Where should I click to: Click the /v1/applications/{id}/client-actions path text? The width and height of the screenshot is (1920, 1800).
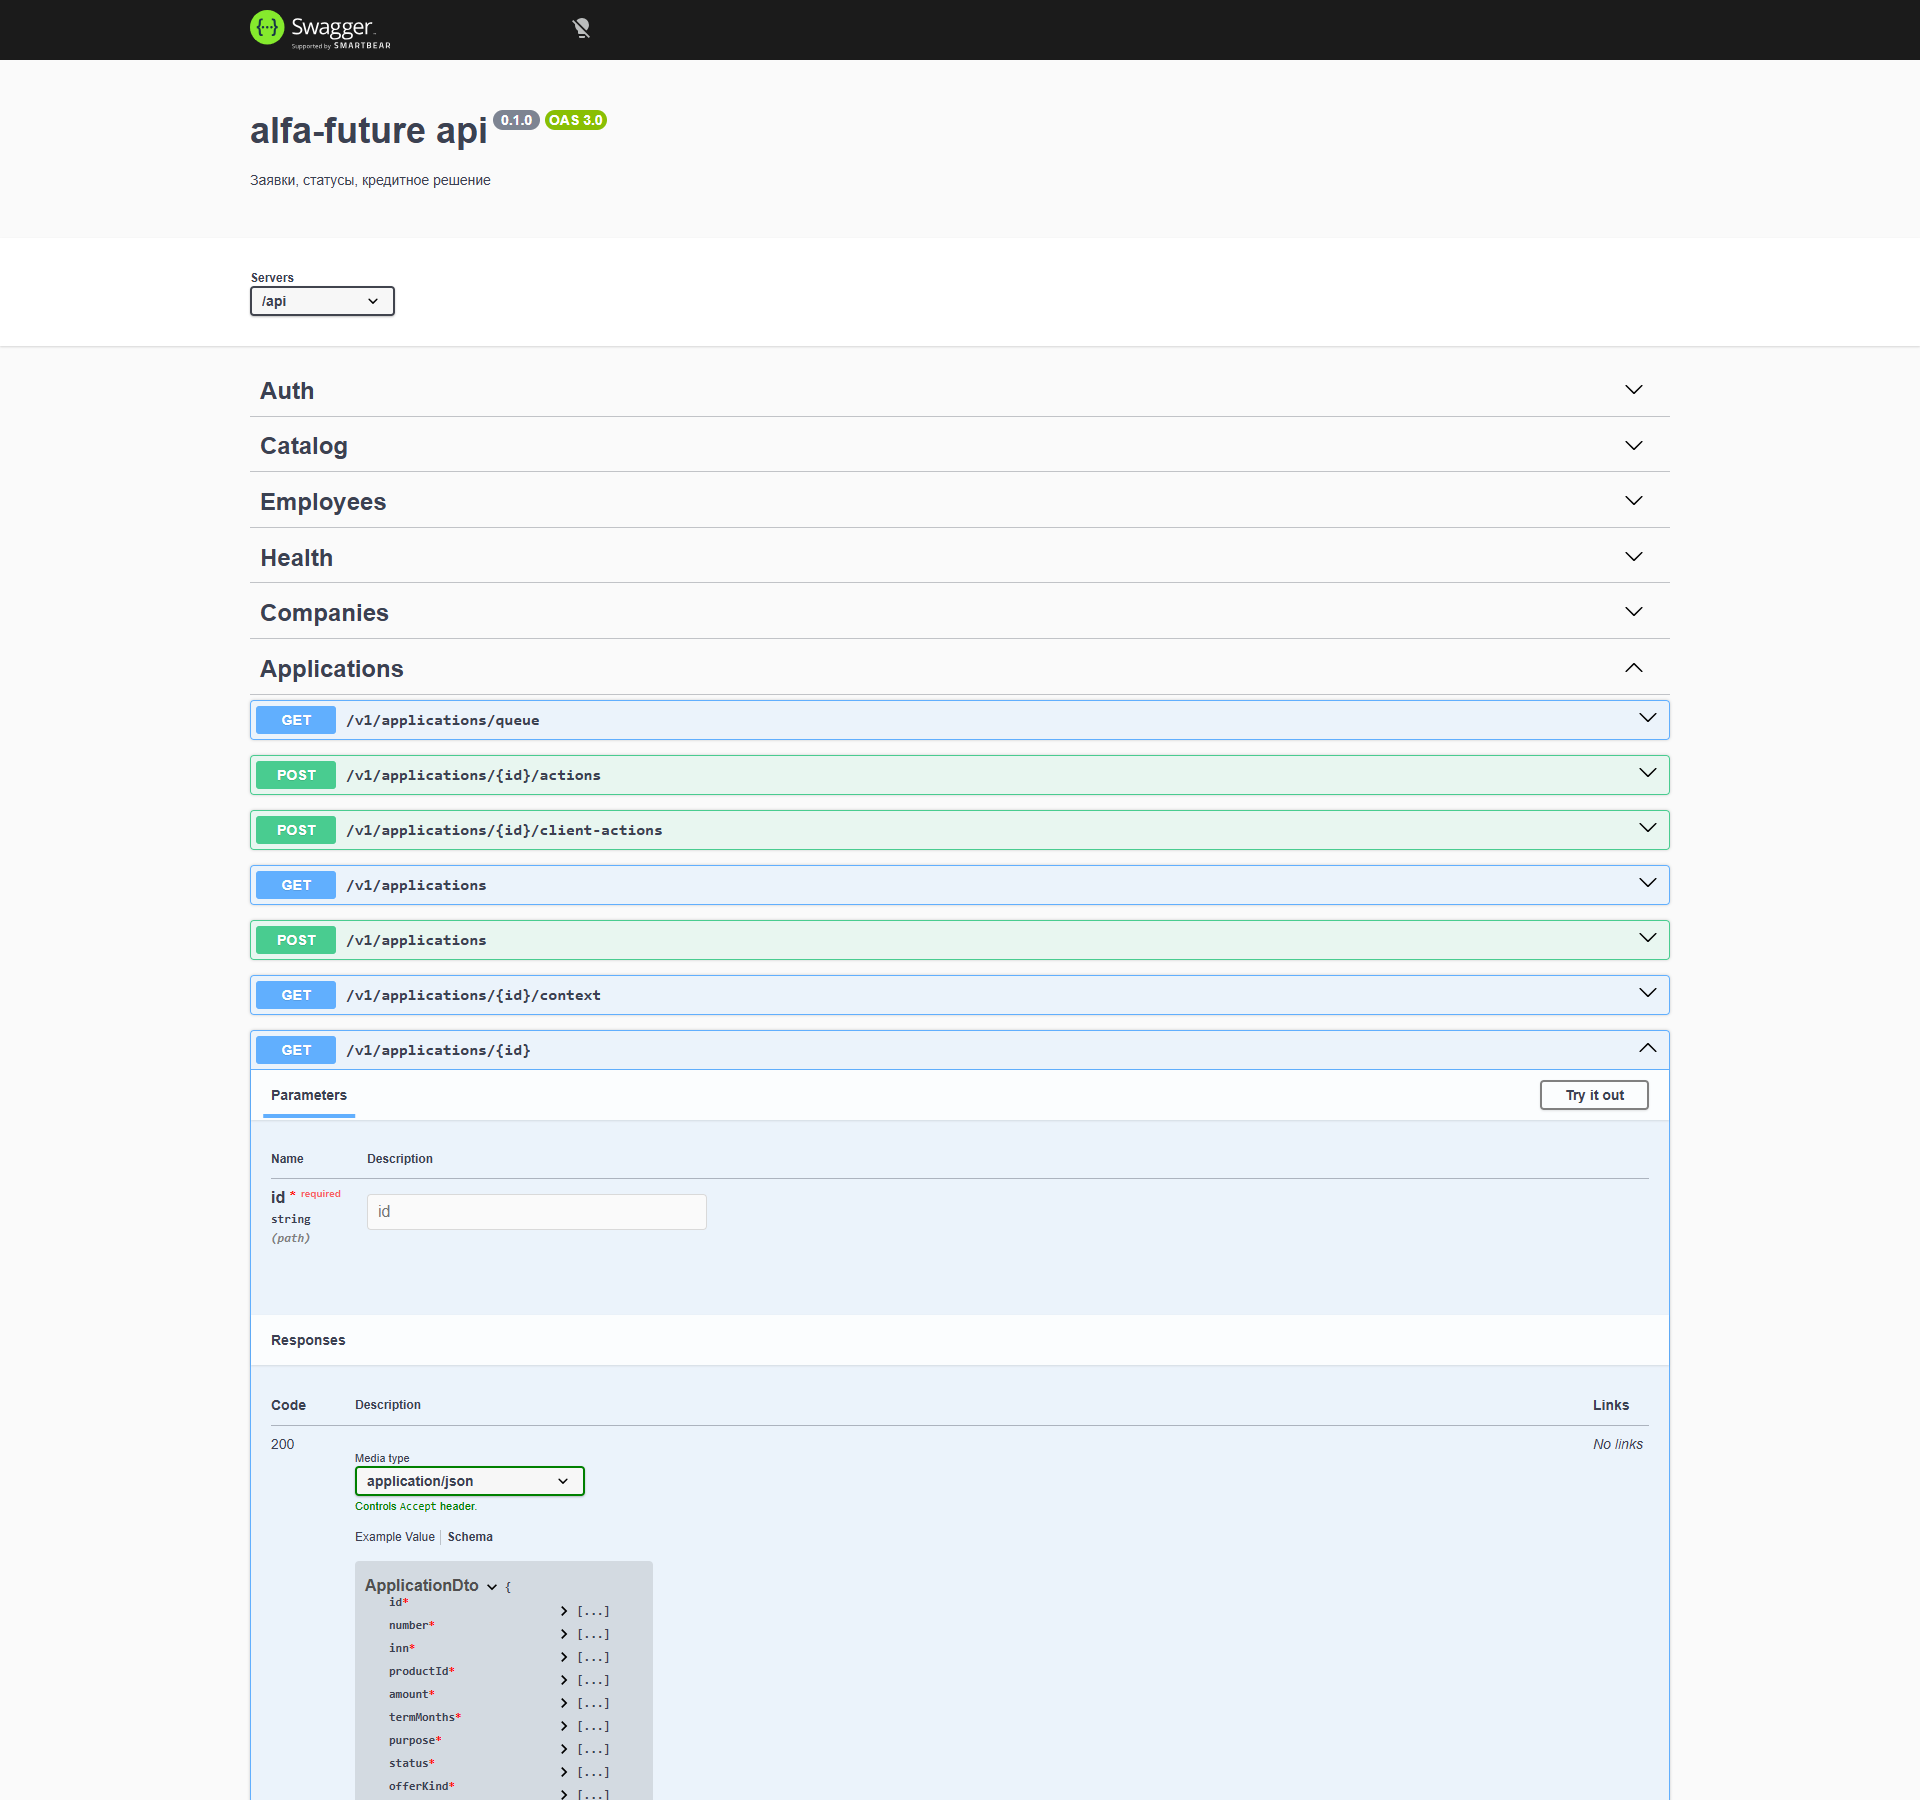tap(504, 830)
